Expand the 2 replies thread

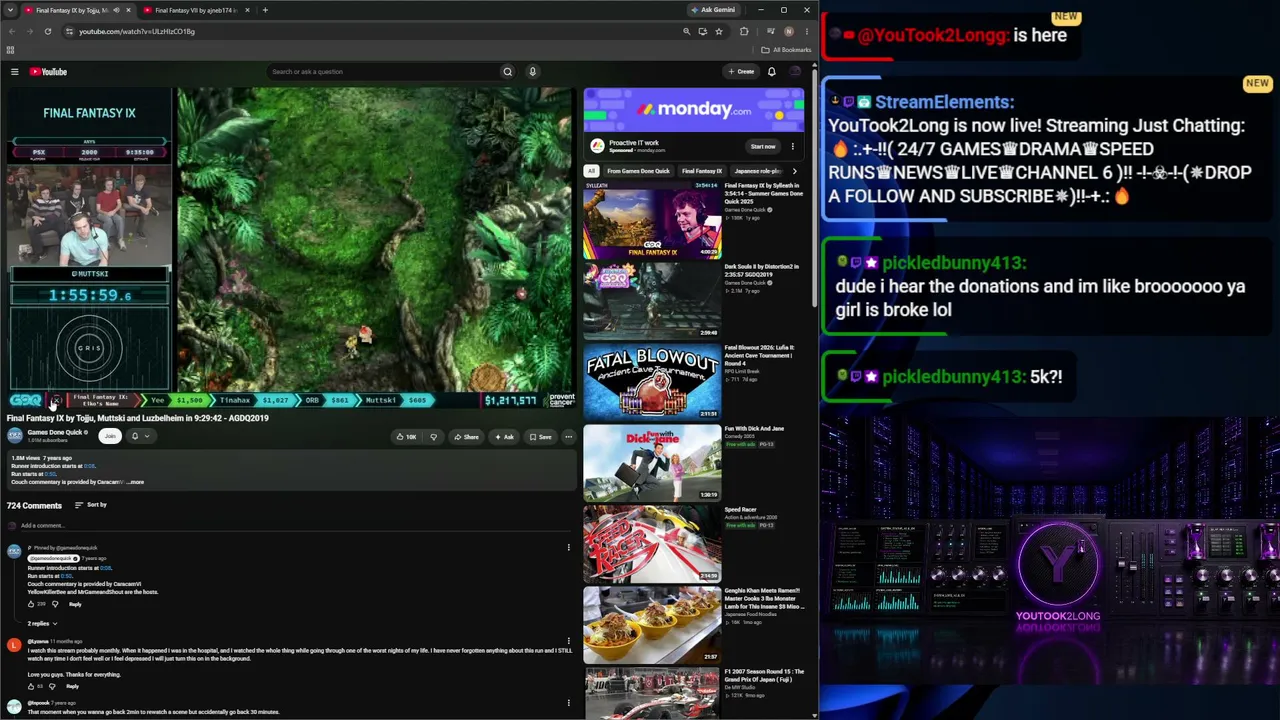pyautogui.click(x=42, y=624)
